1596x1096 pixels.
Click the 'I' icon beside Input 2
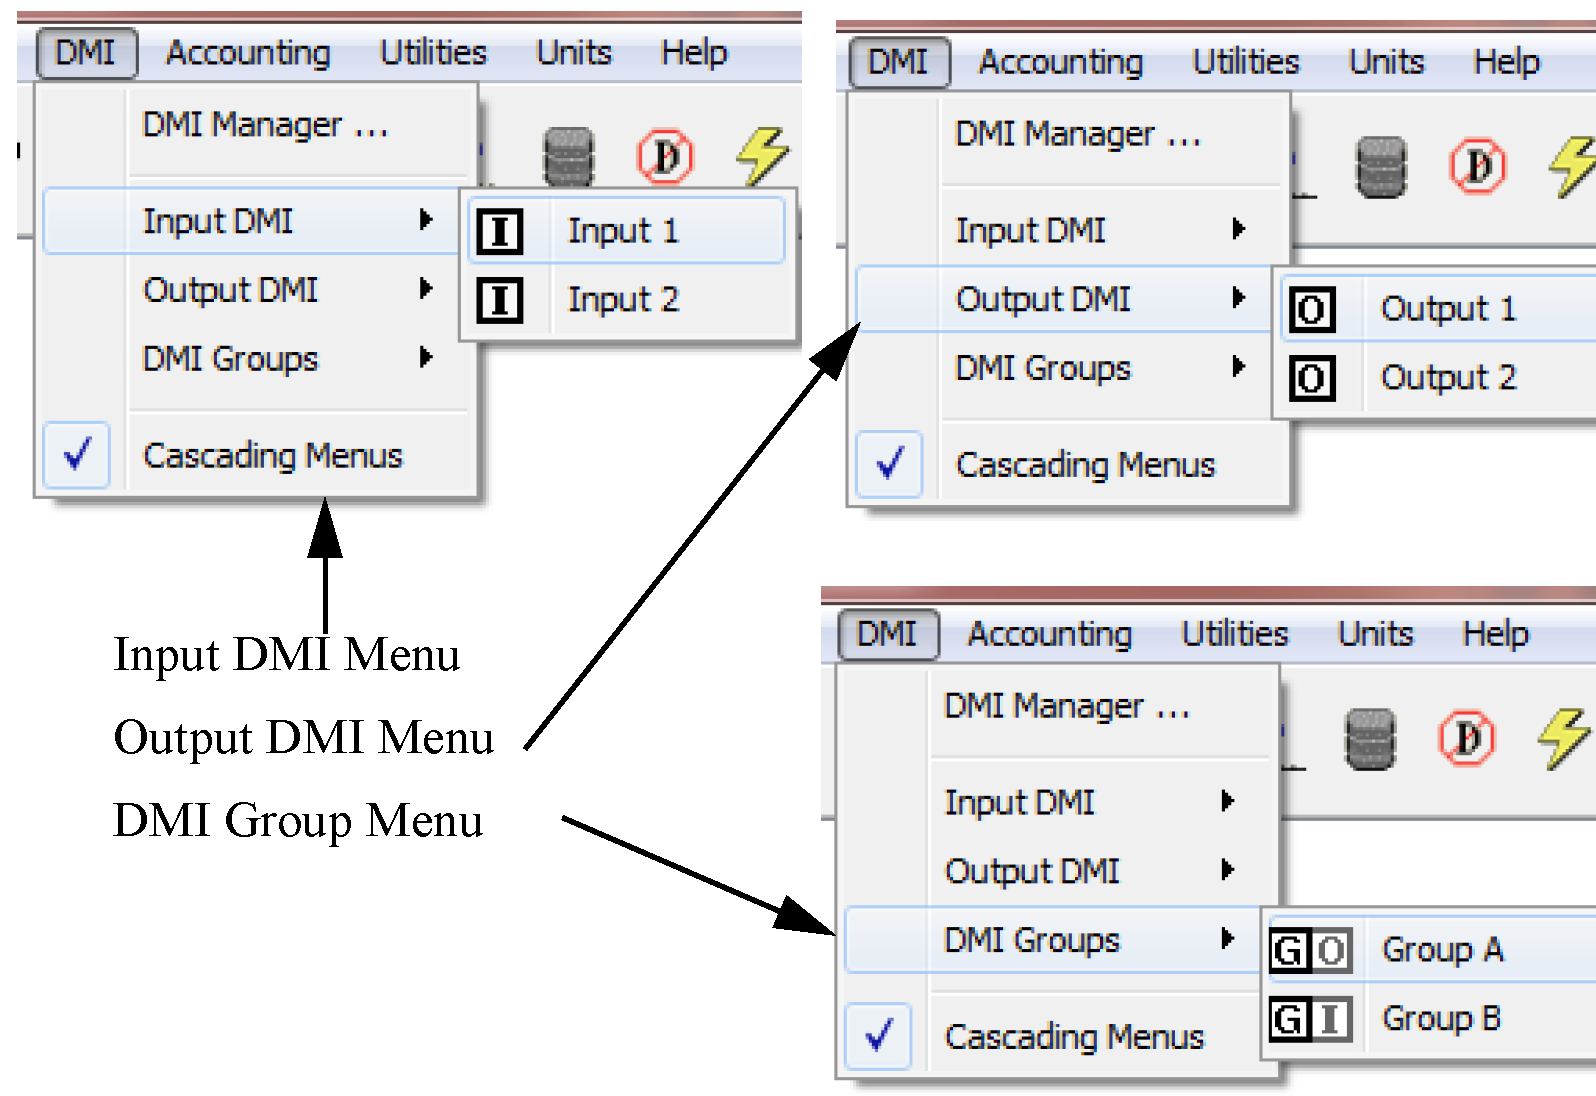click(499, 300)
